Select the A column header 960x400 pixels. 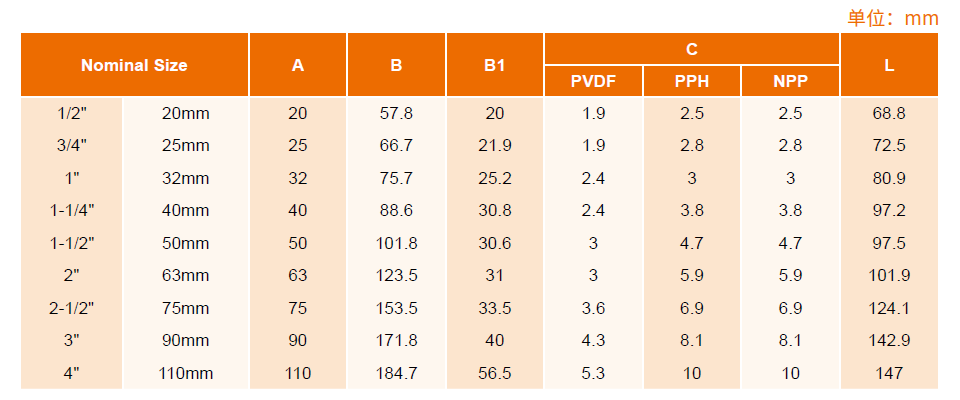pyautogui.click(x=298, y=65)
